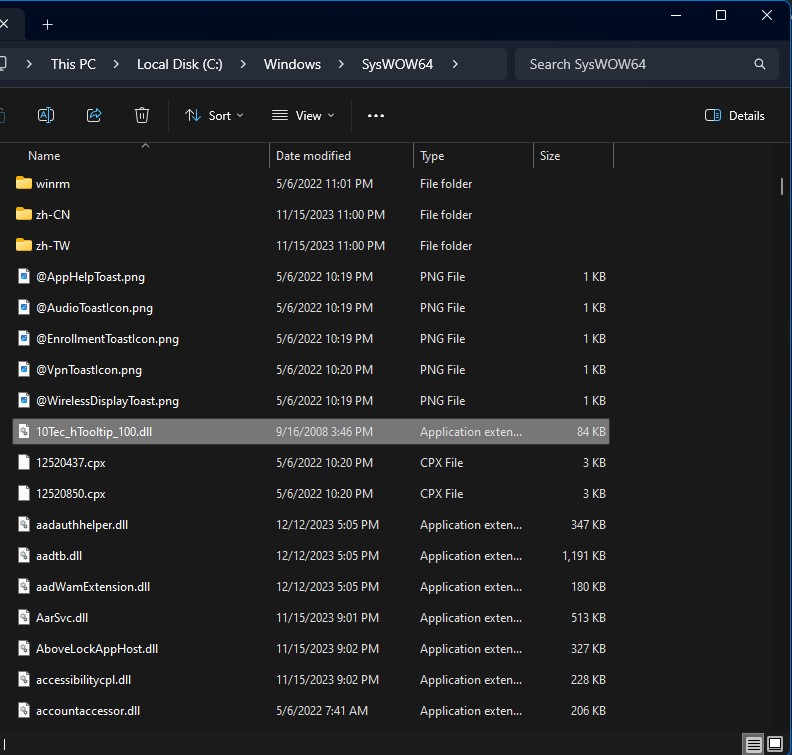Screen dimensions: 792x755
Task: Click the 12520850.cpx file icon
Action: pos(24,493)
